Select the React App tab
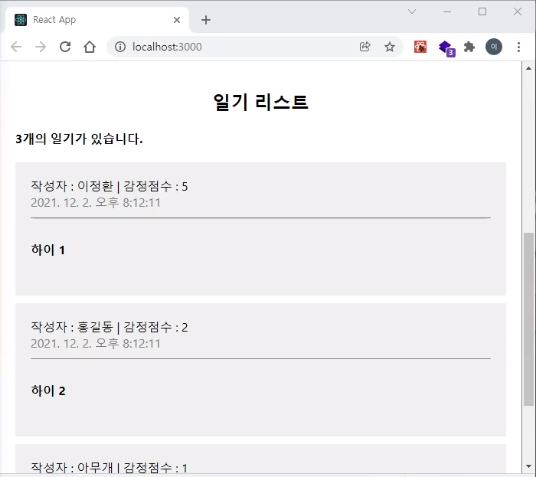The height and width of the screenshot is (477, 536). pos(97,20)
